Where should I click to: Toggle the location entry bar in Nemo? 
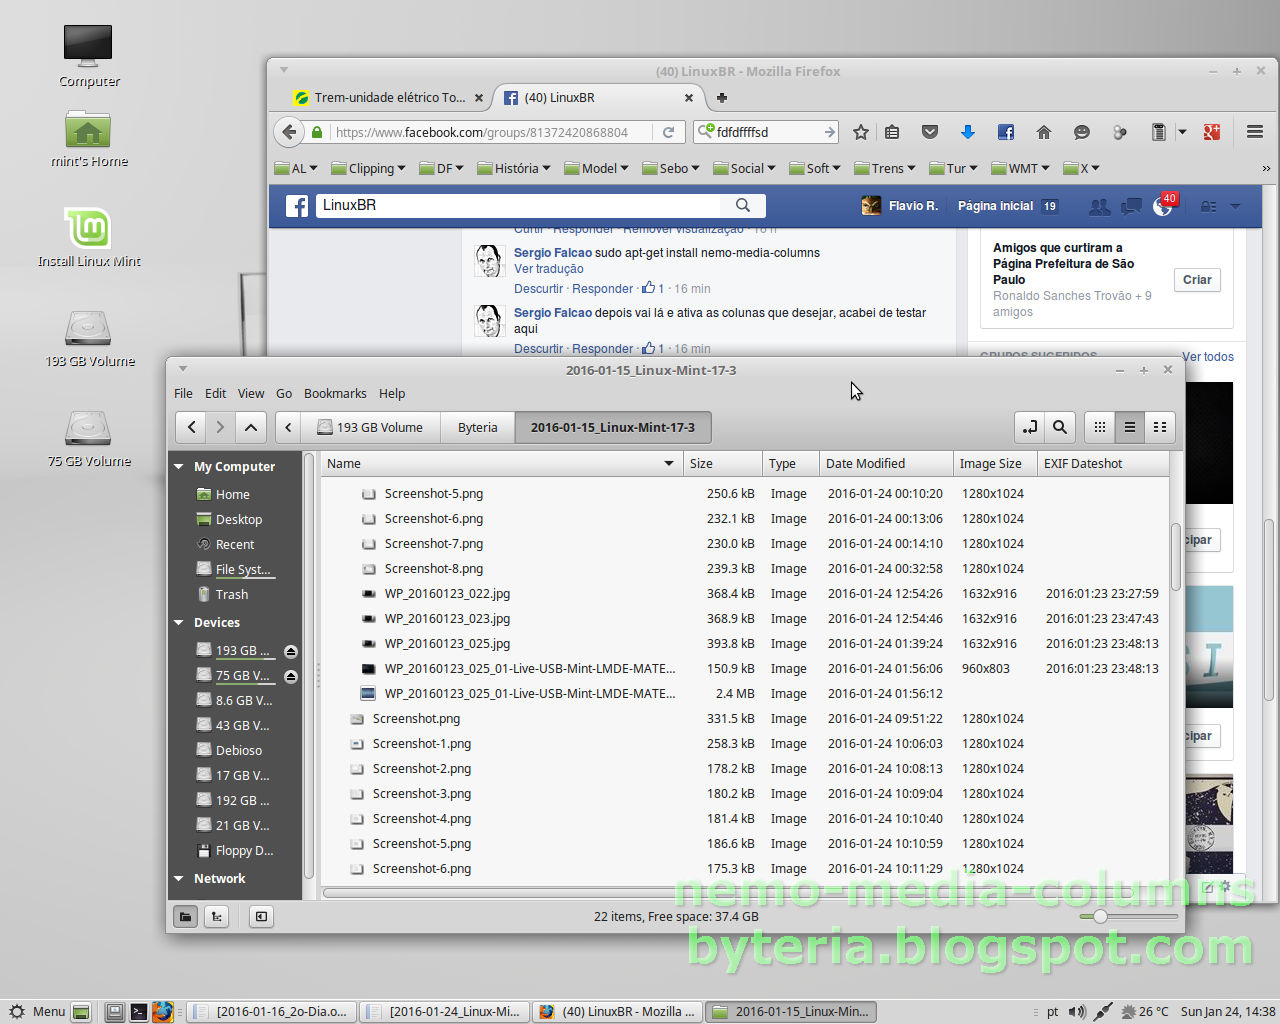pos(1029,427)
